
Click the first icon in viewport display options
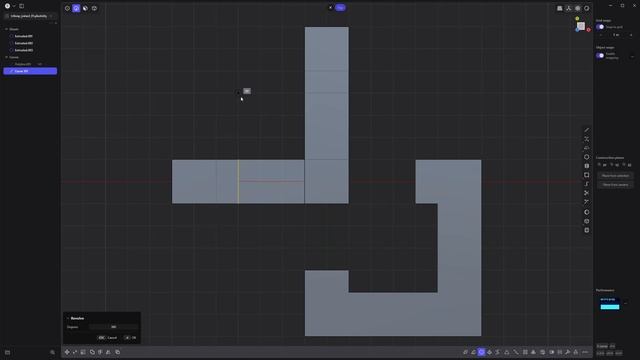click(x=560, y=8)
